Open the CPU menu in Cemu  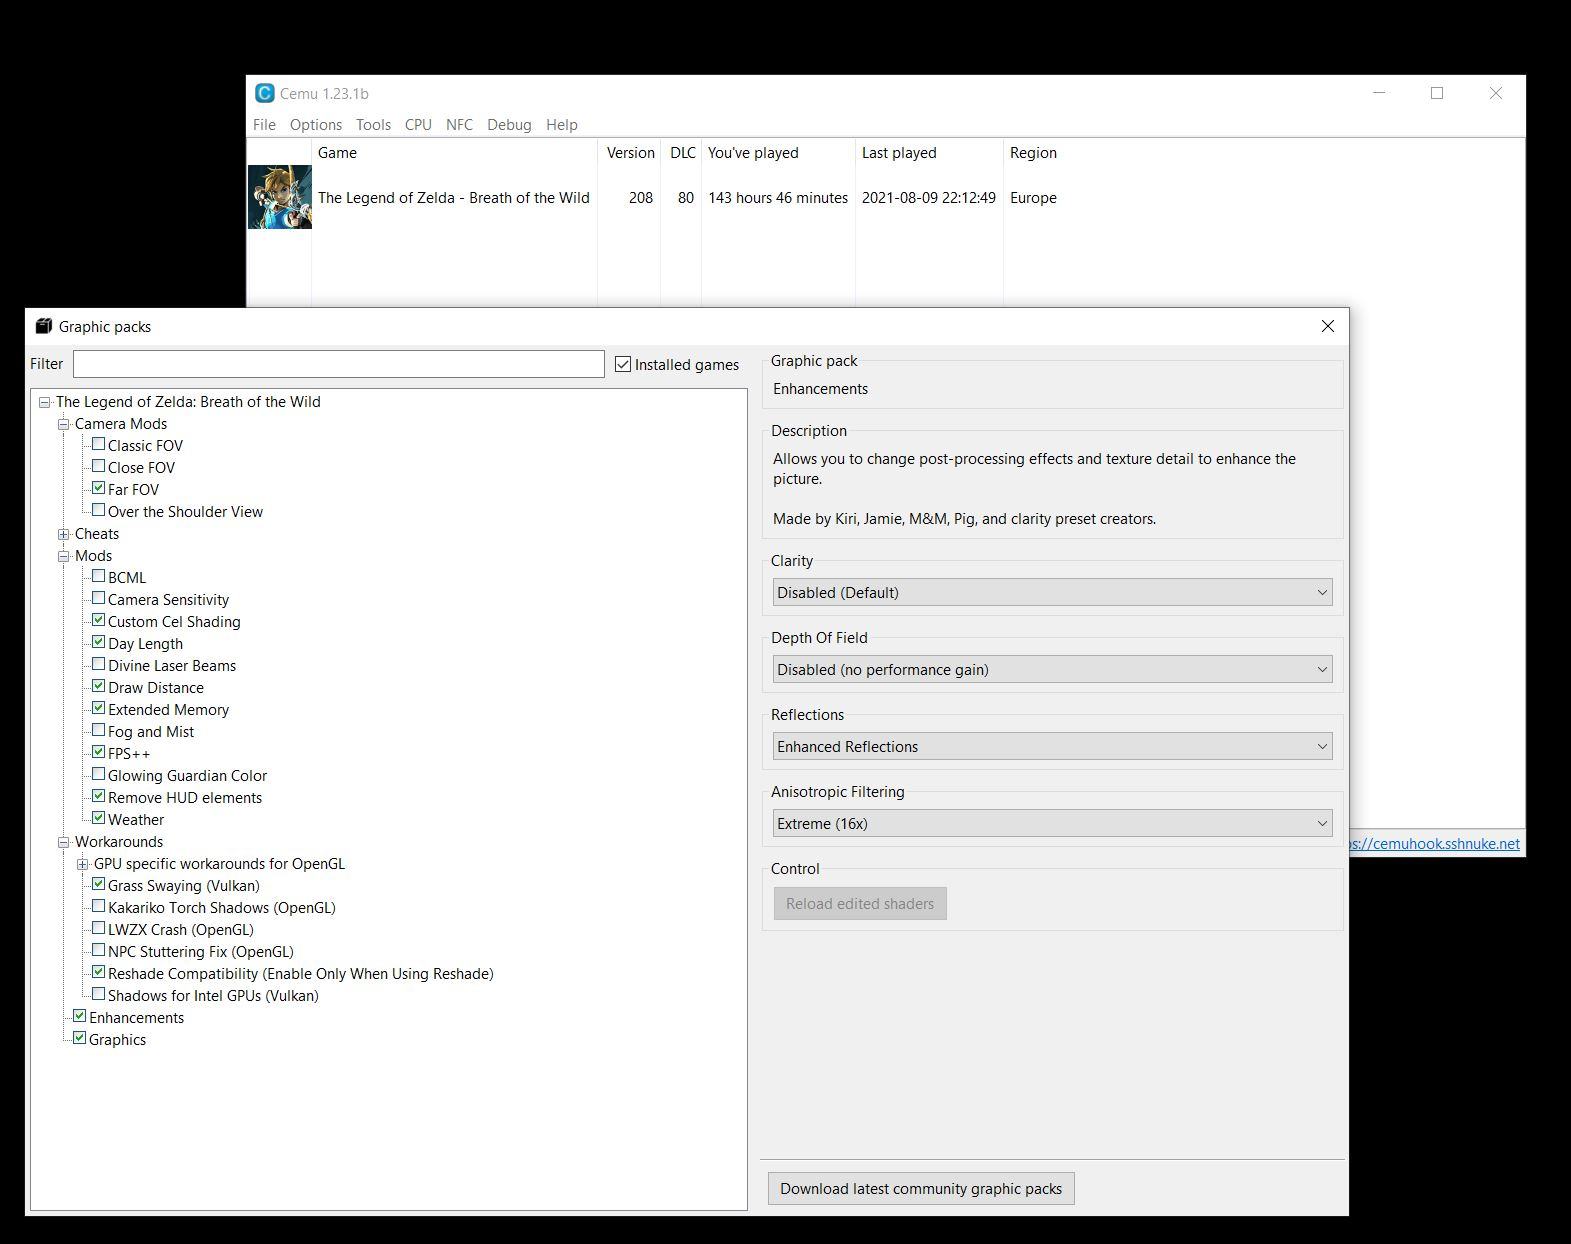point(418,124)
